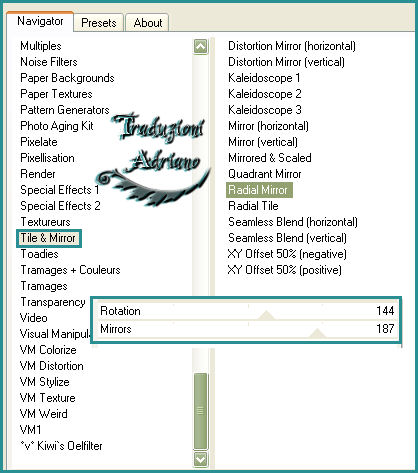Select the Special Effects 1 category

tap(60, 190)
